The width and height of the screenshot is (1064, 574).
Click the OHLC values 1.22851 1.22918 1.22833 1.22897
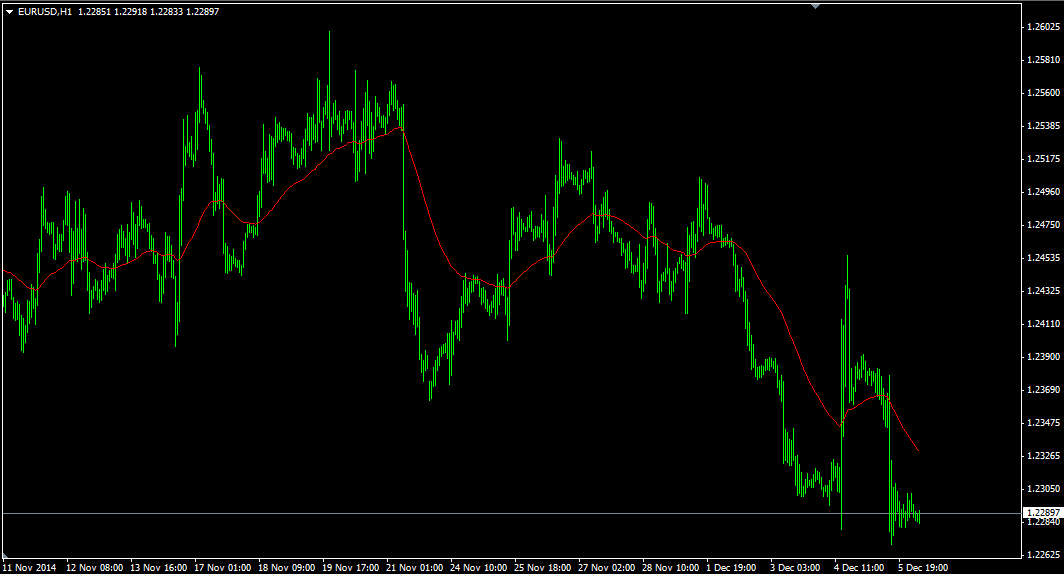[149, 12]
